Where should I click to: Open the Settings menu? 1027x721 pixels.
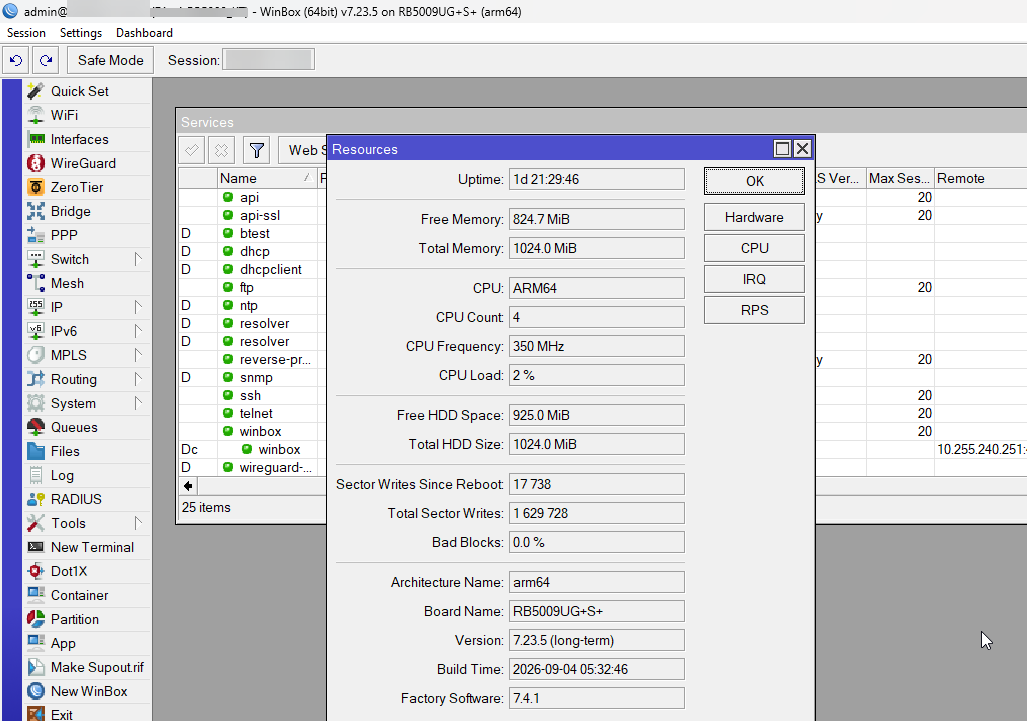(81, 33)
